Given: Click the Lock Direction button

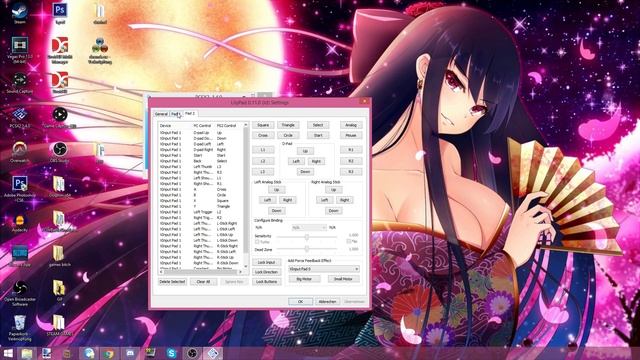Looking at the screenshot, I should pyautogui.click(x=267, y=272).
